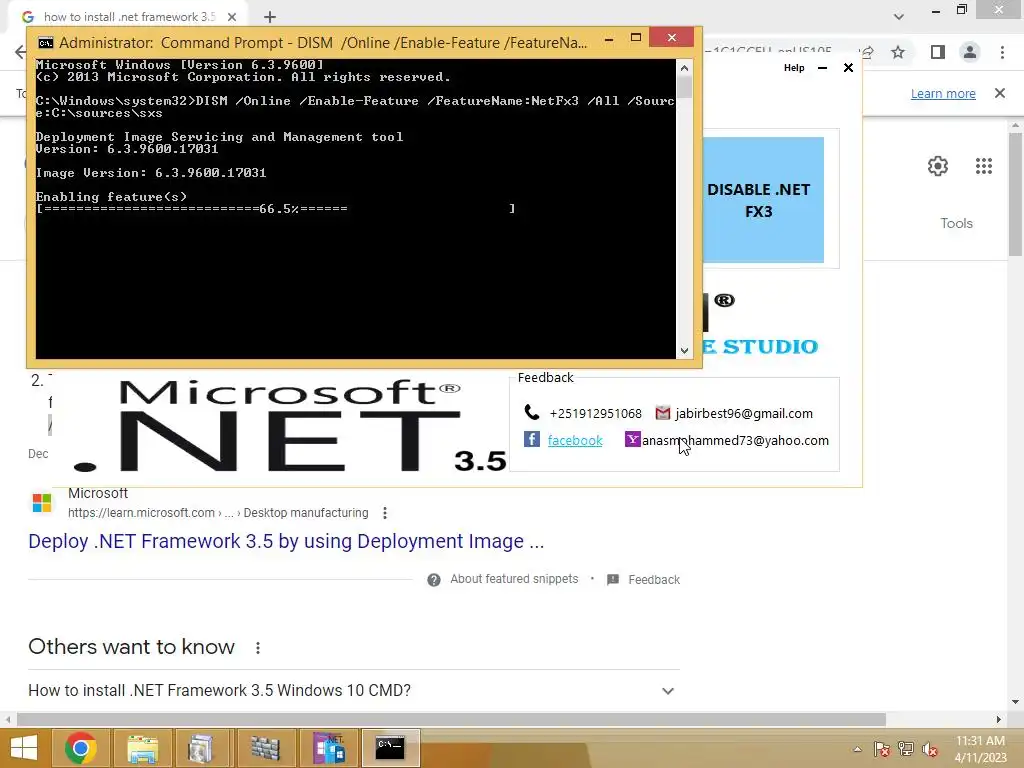Screen dimensions: 1024x768
Task: Click the network icon in system tray
Action: (x=906, y=749)
